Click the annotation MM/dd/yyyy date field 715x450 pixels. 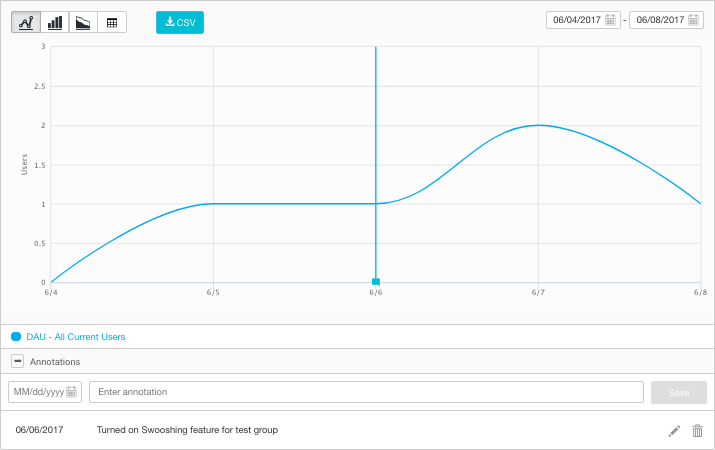[x=38, y=392]
